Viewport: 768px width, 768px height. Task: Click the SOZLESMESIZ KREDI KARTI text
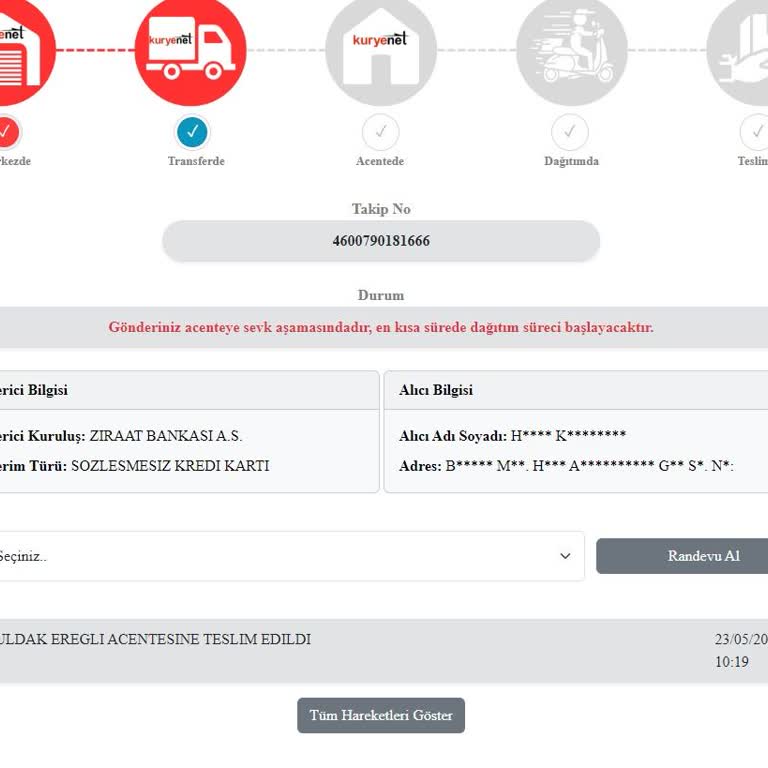170,466
